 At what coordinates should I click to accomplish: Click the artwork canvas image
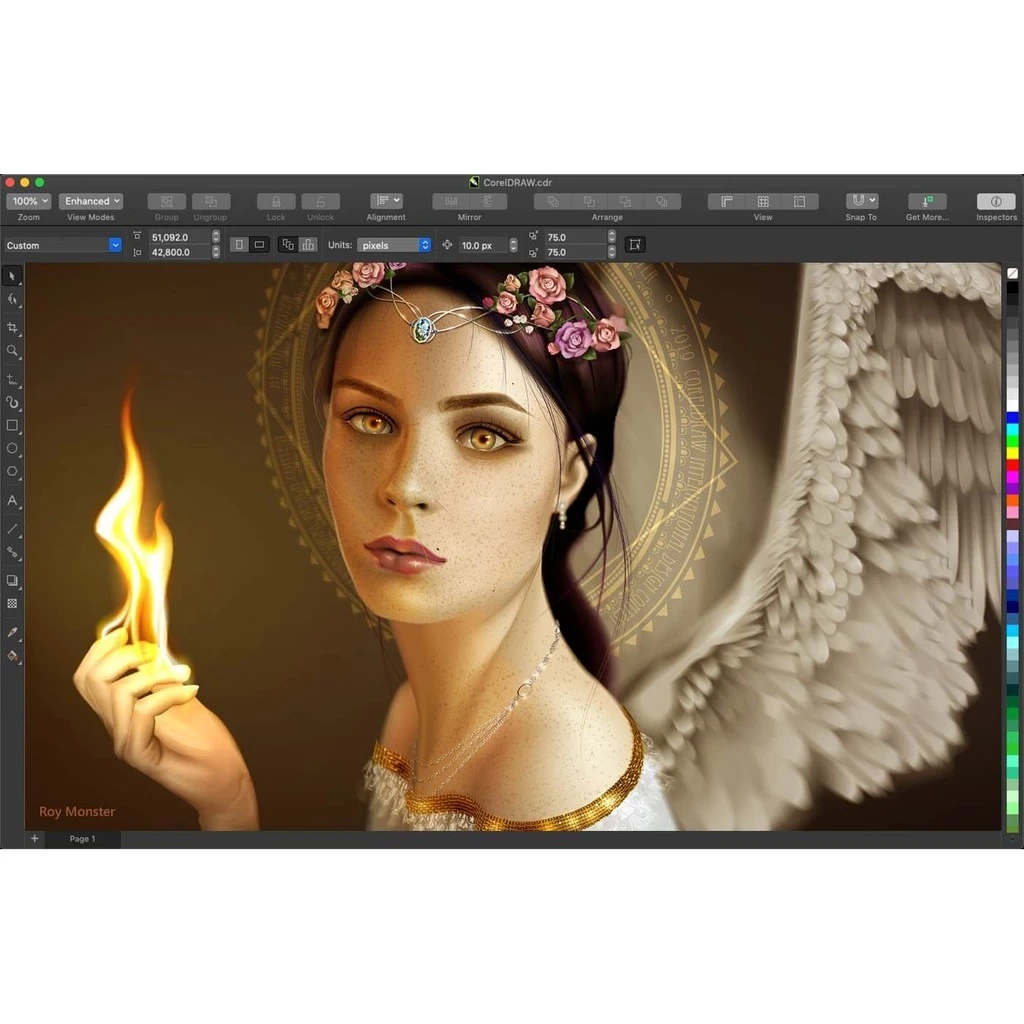click(513, 547)
